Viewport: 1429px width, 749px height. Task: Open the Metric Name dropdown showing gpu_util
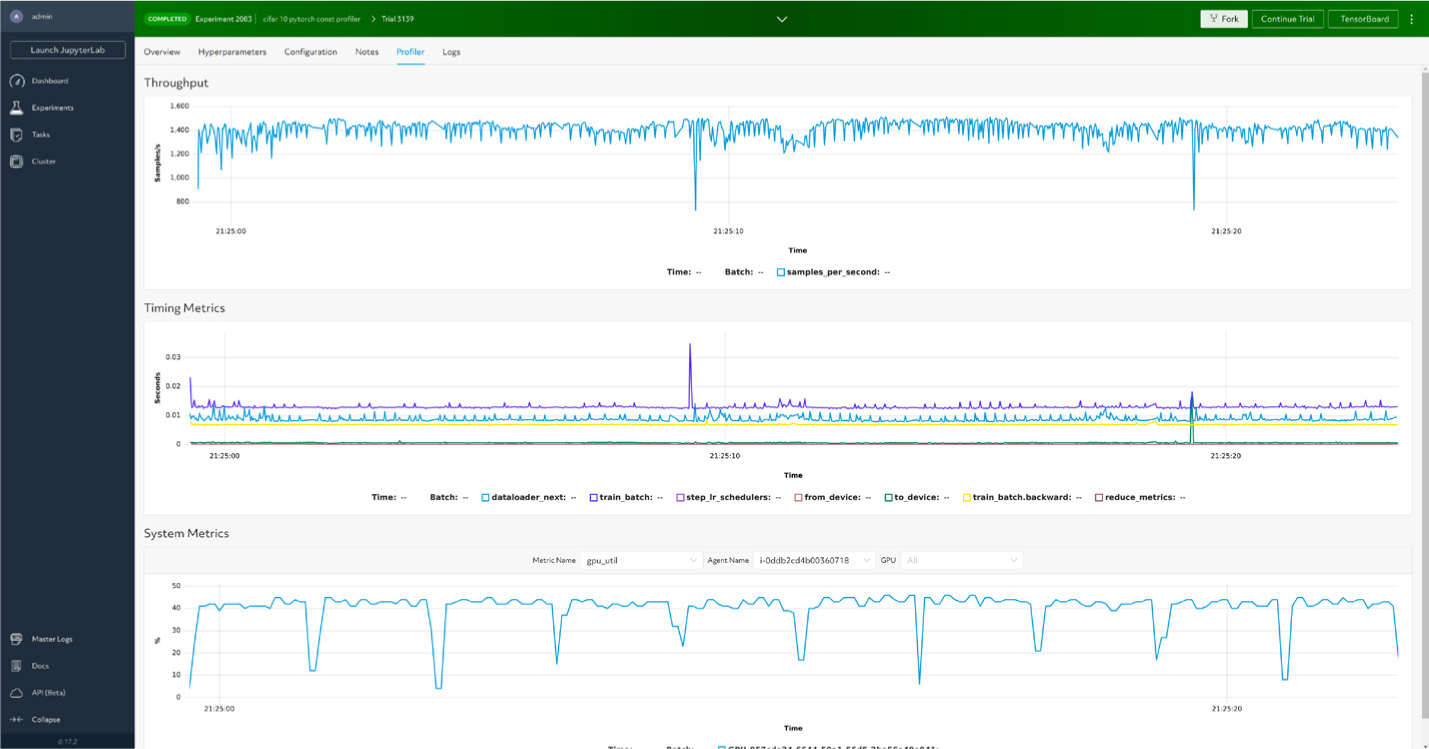(641, 560)
